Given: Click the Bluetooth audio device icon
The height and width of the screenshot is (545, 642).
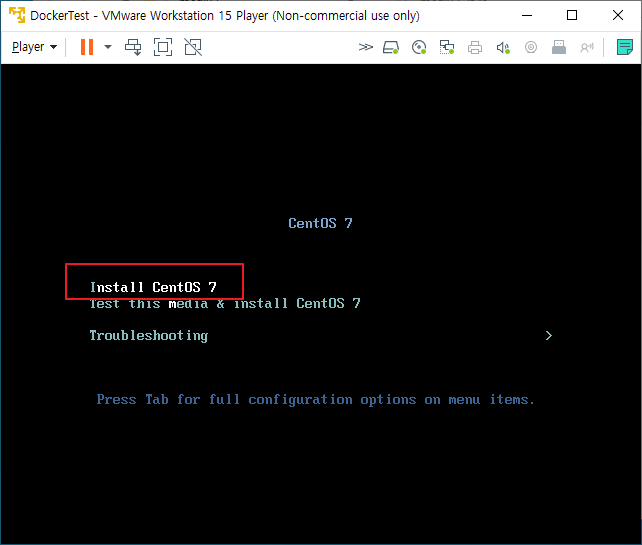Looking at the screenshot, I should click(587, 47).
